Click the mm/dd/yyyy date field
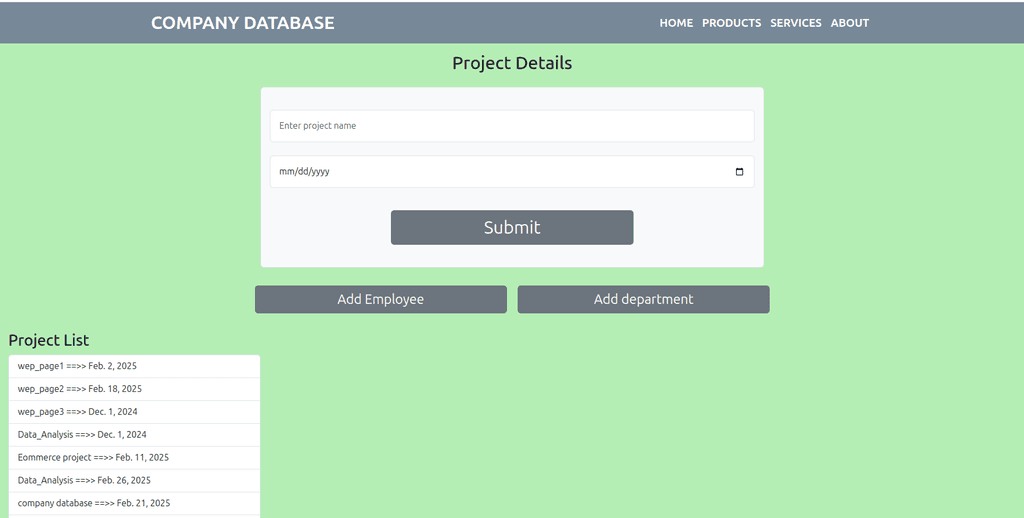 pyautogui.click(x=512, y=172)
